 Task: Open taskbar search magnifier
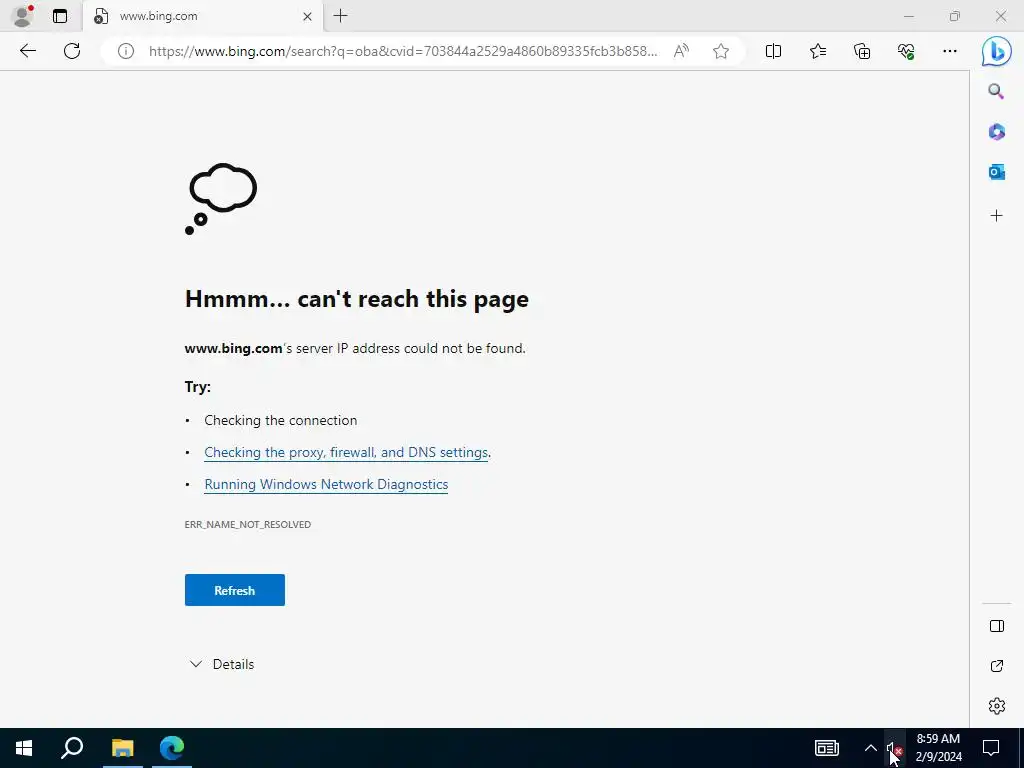(x=72, y=748)
